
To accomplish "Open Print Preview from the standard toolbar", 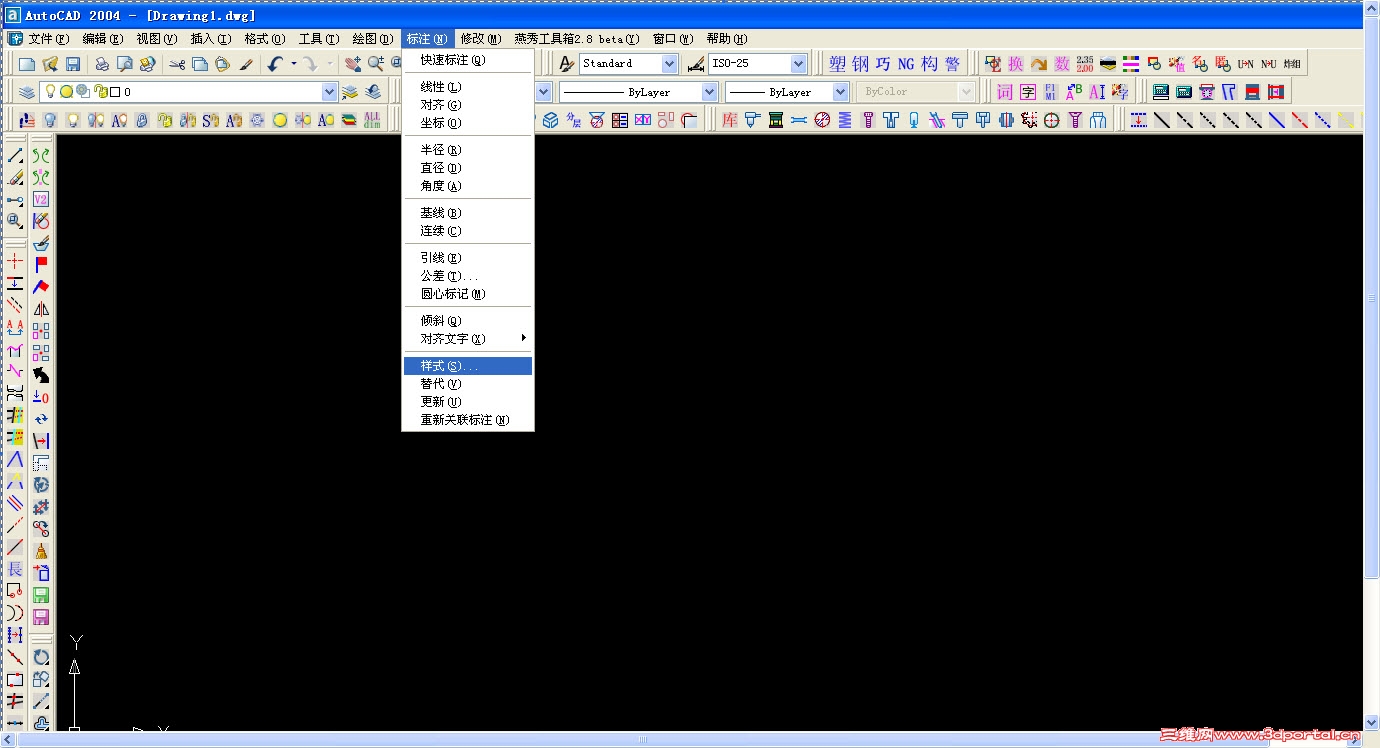I will click(125, 64).
